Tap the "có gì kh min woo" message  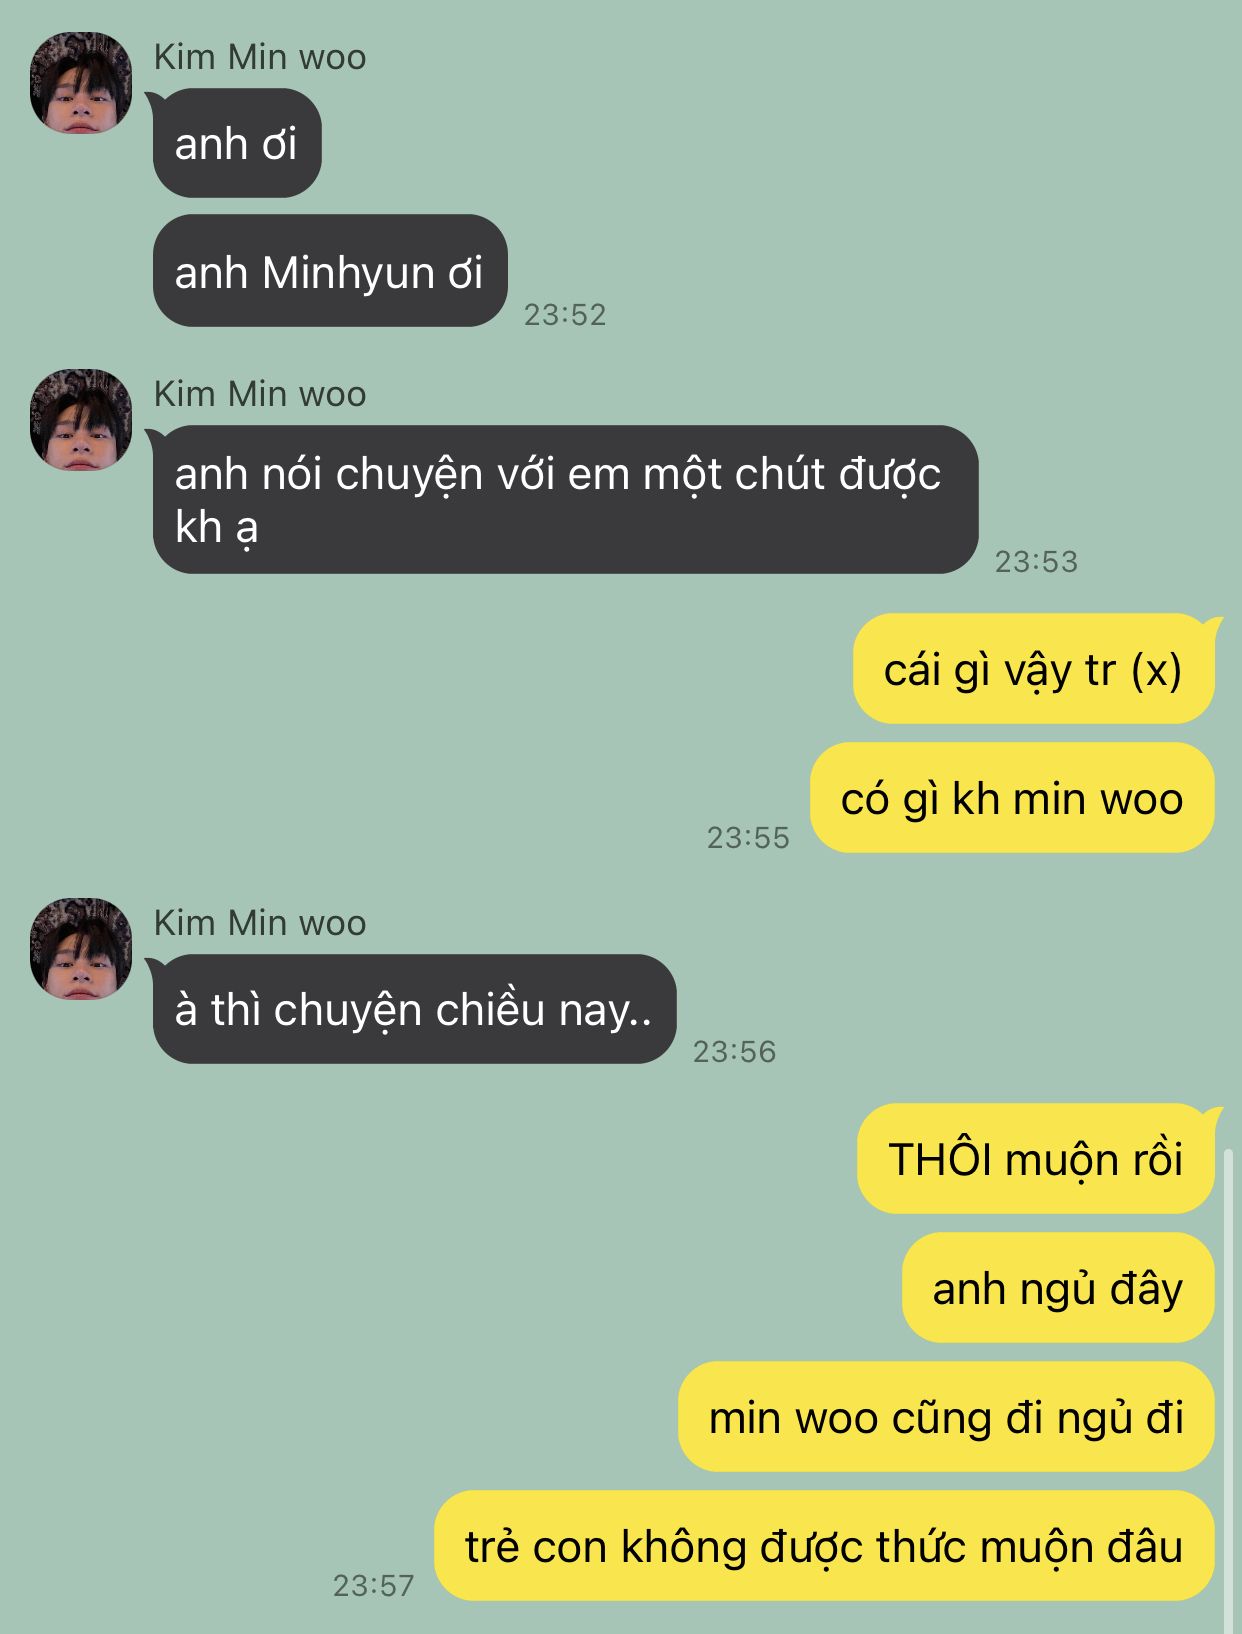point(1012,798)
